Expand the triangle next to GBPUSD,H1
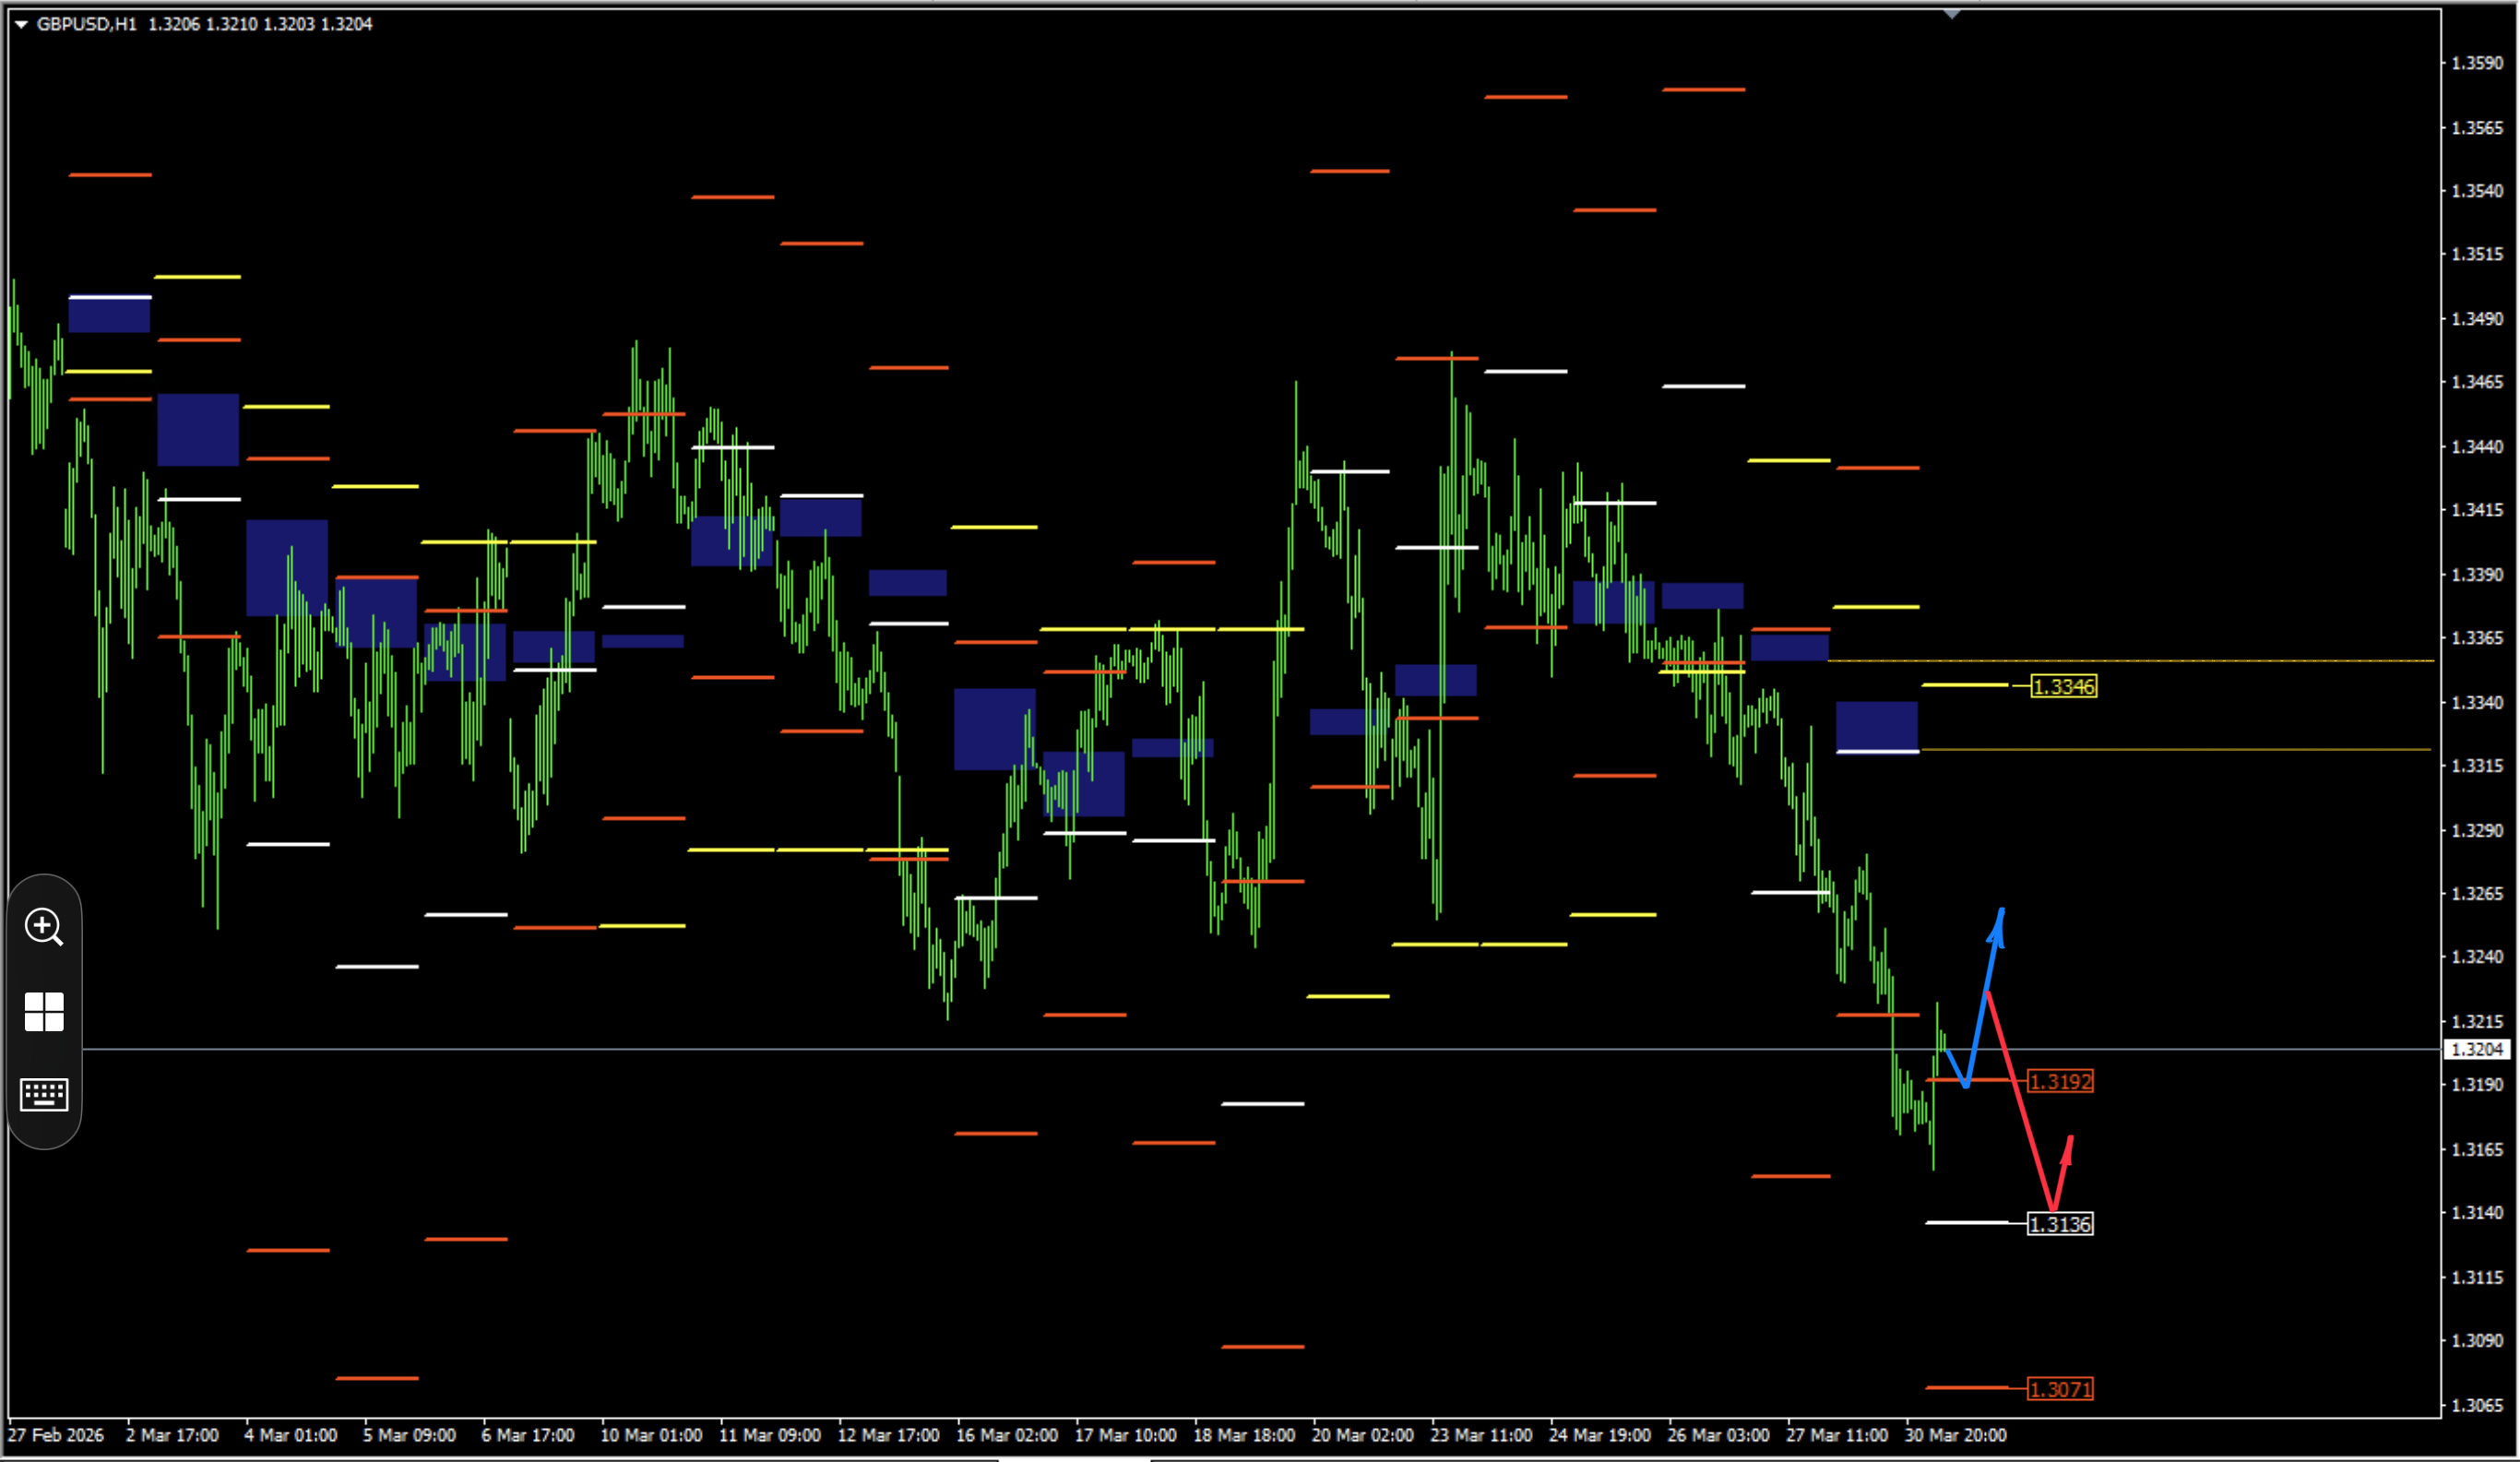Image resolution: width=2520 pixels, height=1462 pixels. (21, 24)
